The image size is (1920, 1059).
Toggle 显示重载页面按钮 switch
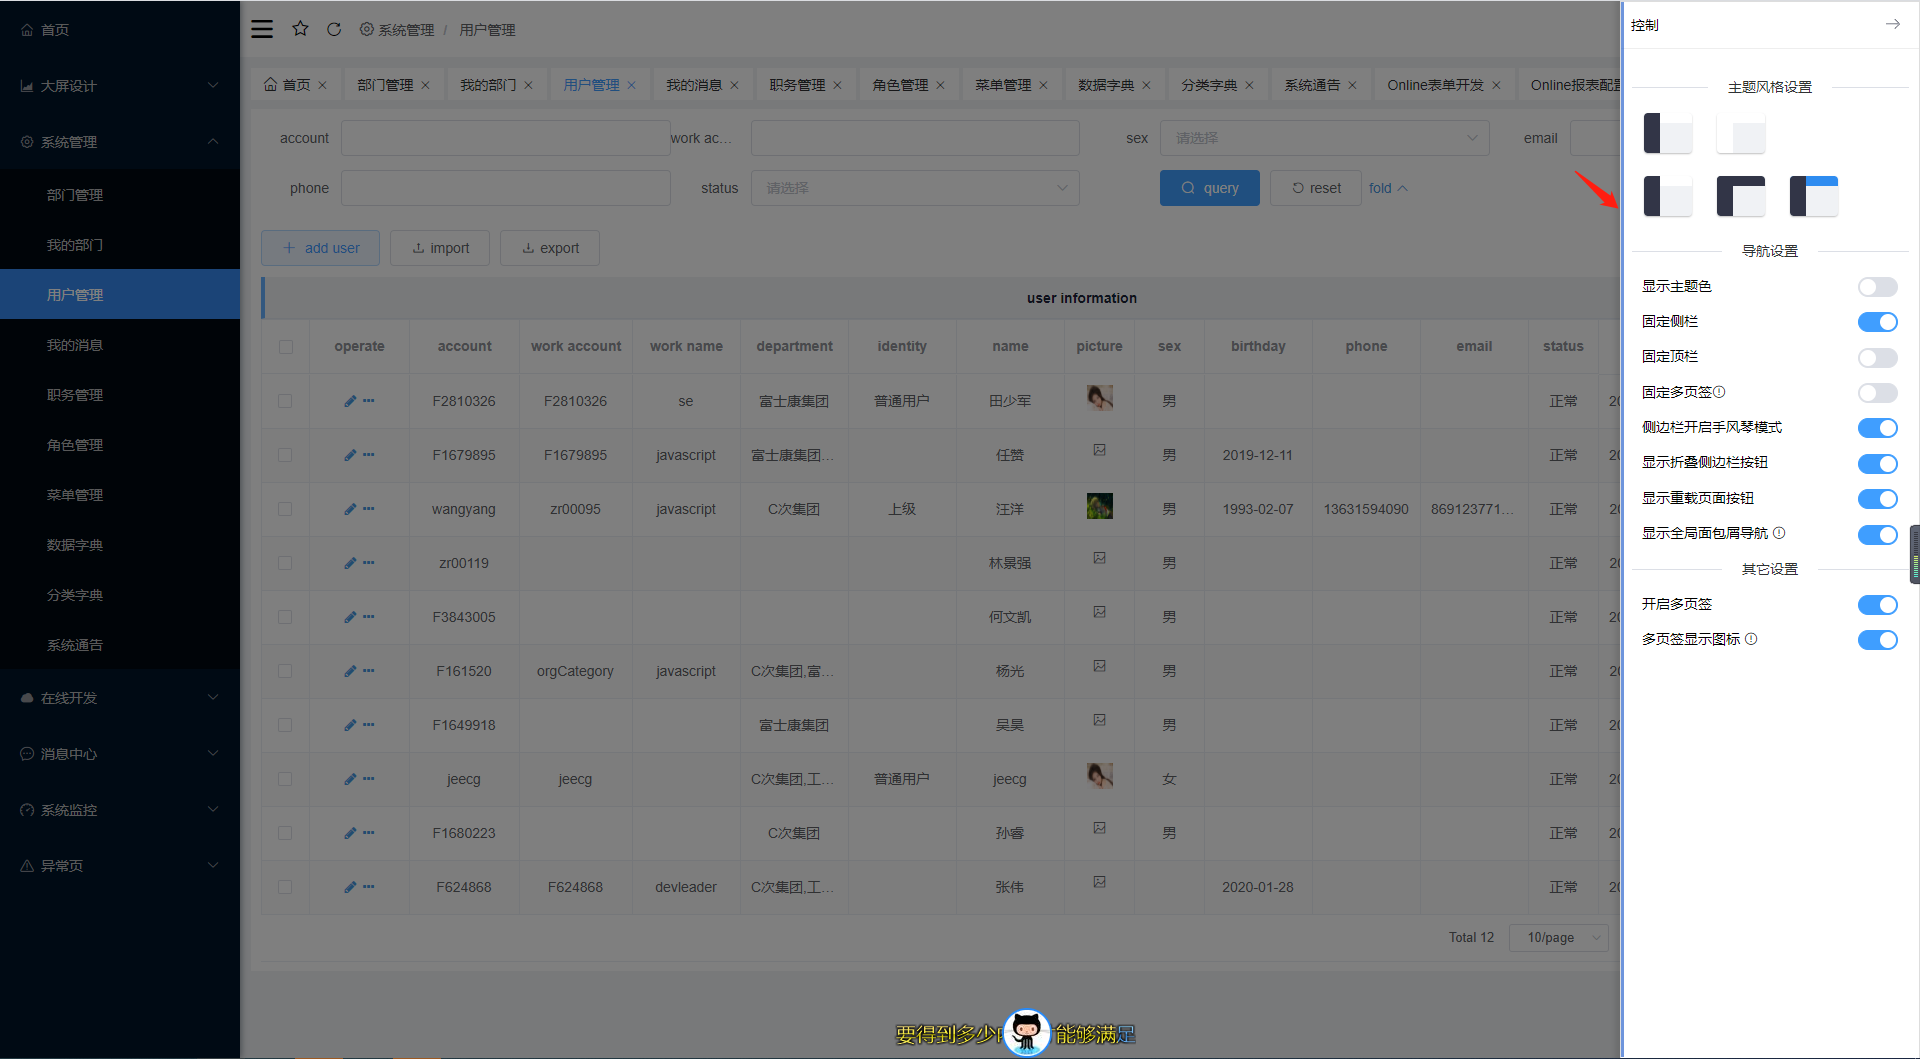point(1877,499)
